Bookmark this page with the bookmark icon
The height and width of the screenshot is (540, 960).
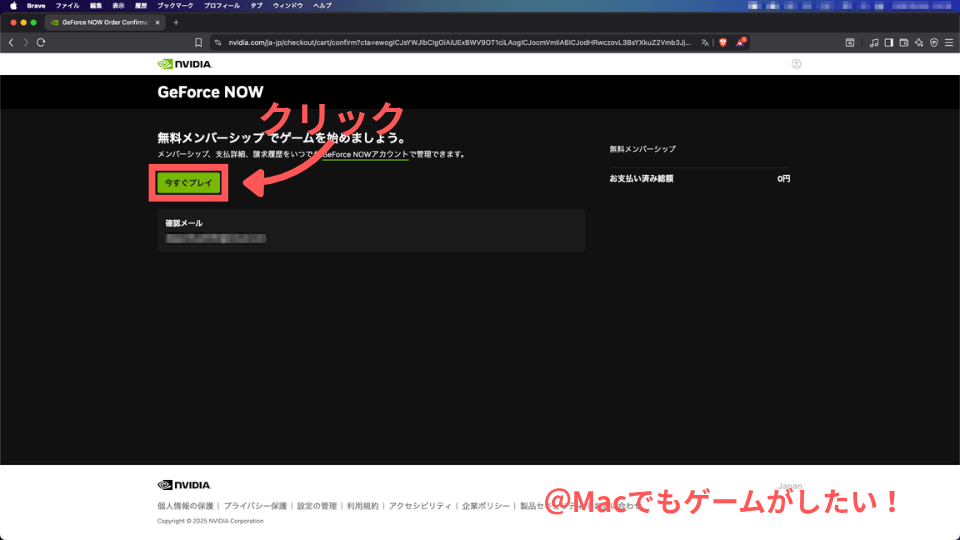199,42
